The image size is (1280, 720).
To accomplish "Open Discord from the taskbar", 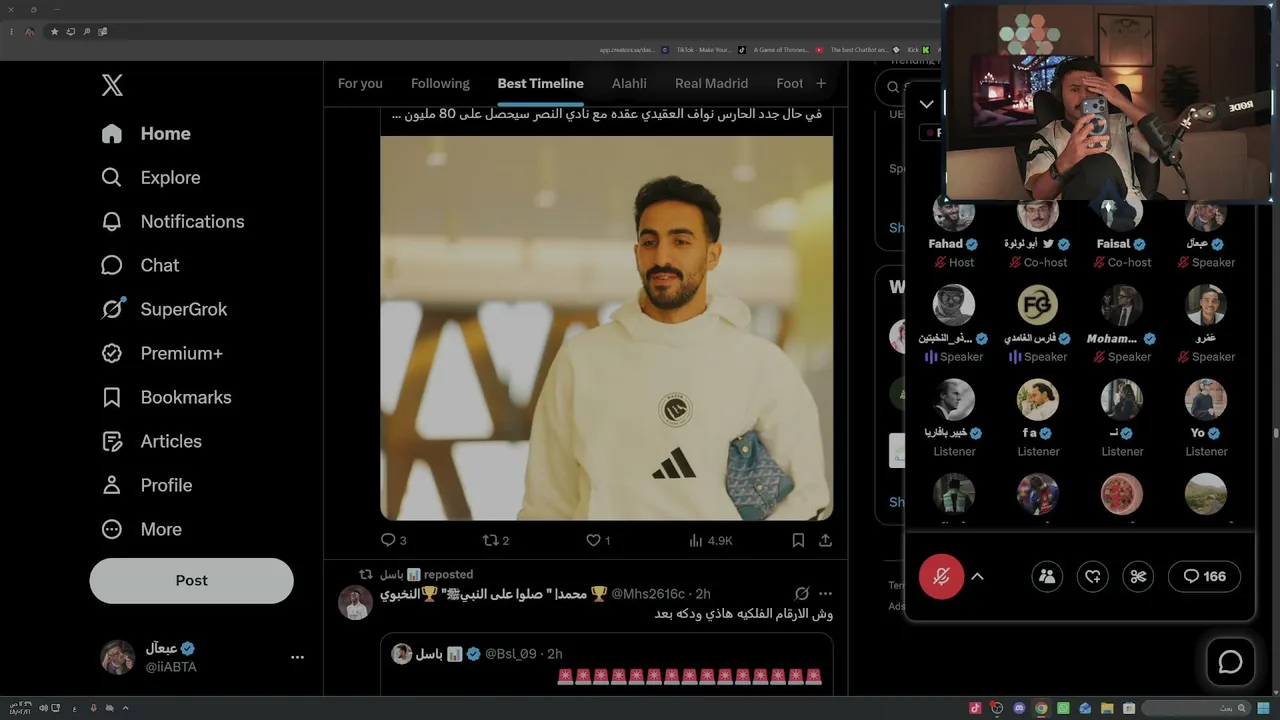I will [x=1019, y=708].
